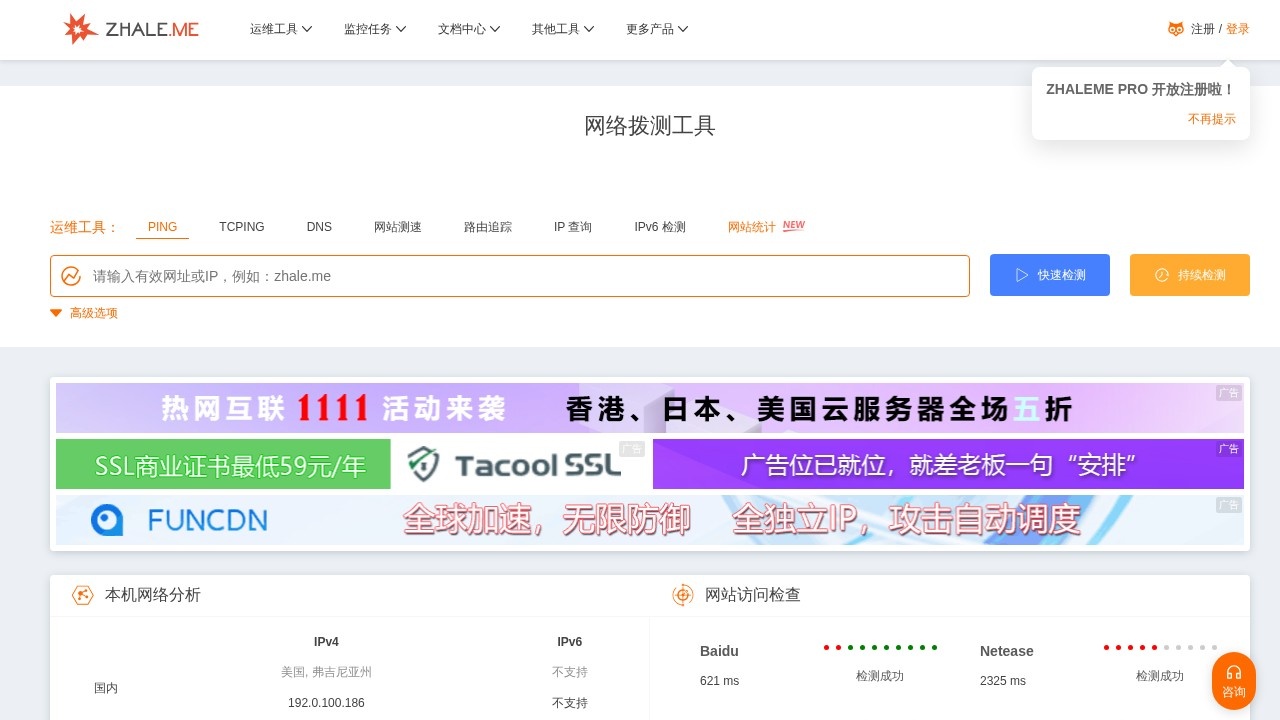Switch to the DNS tab
Image resolution: width=1280 pixels, height=720 pixels.
(318, 227)
